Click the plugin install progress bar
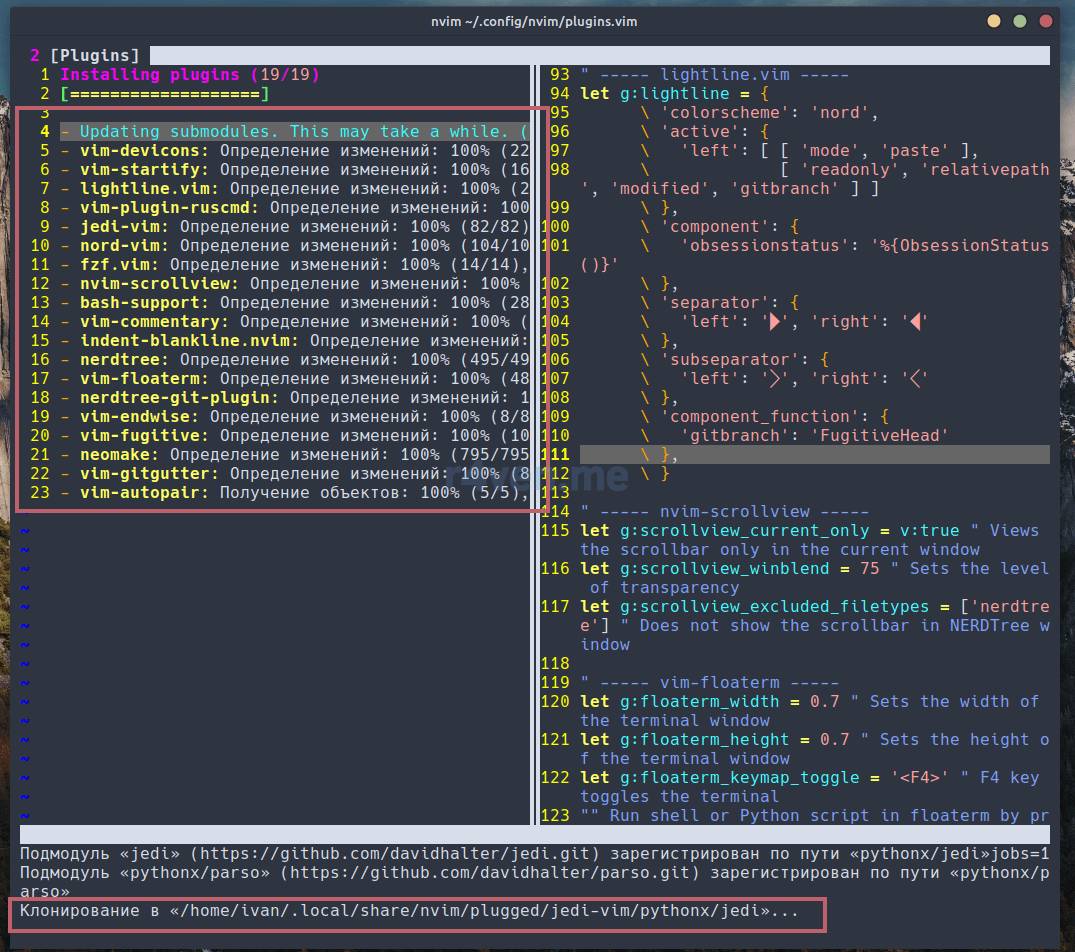Screen dimensions: 1075x952 (164, 94)
